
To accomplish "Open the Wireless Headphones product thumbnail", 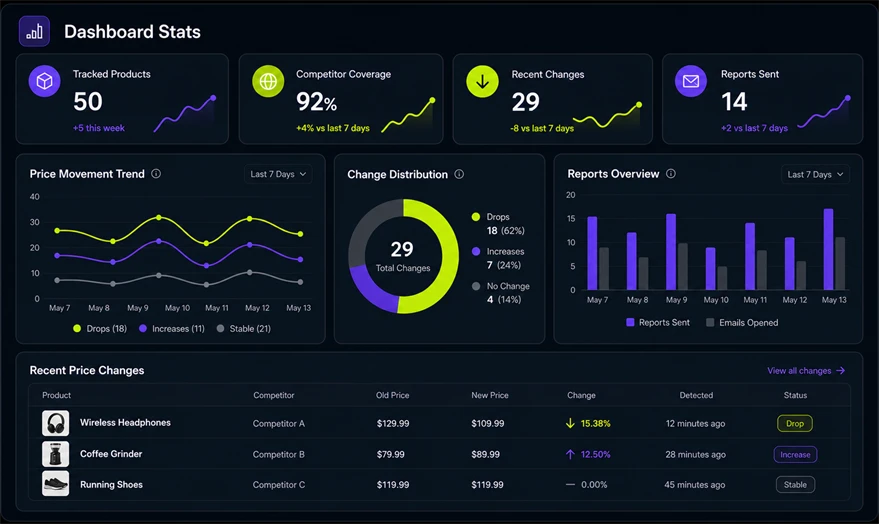I will point(55,423).
